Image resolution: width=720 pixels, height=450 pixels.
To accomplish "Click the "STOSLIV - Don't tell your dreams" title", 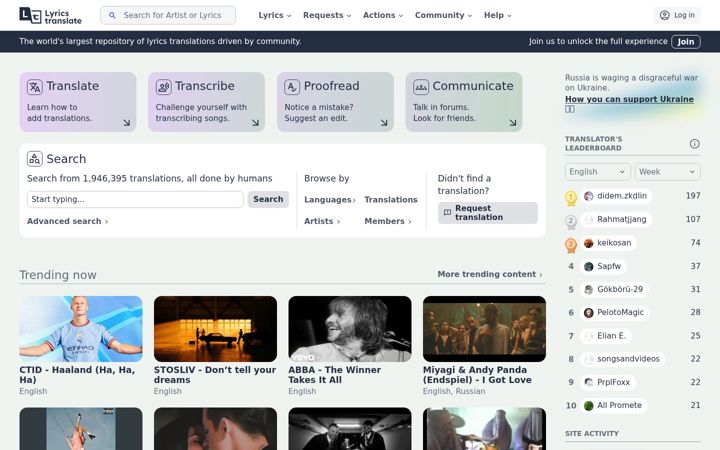I will point(215,375).
